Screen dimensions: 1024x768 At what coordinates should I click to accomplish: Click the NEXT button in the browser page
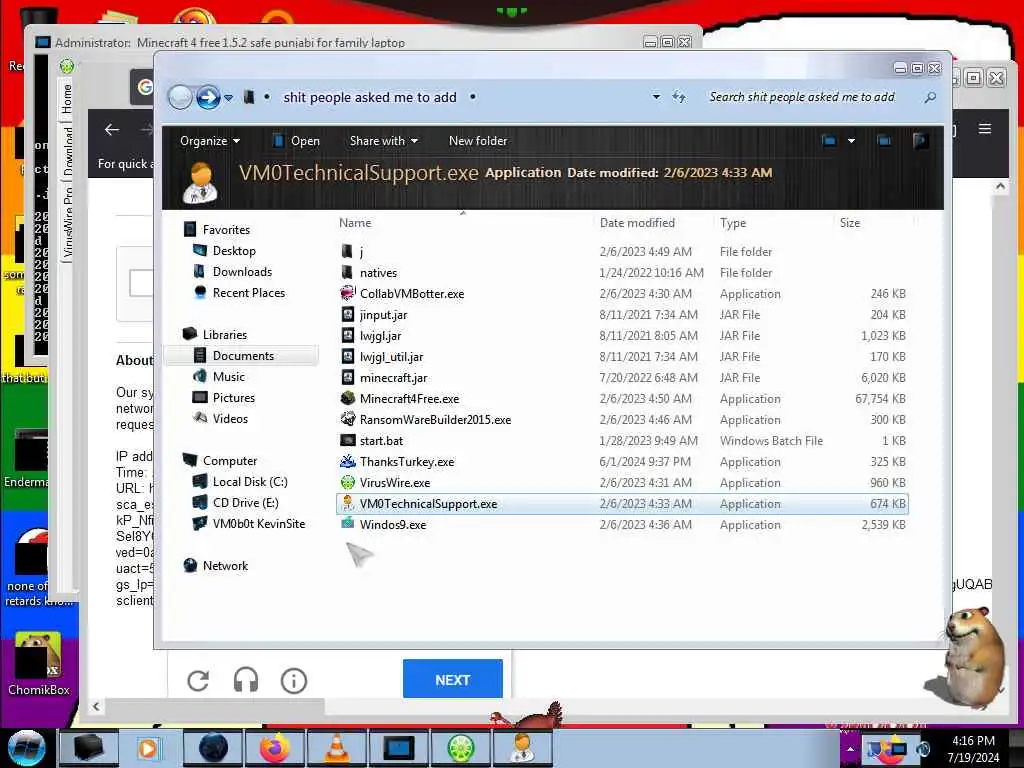point(453,679)
